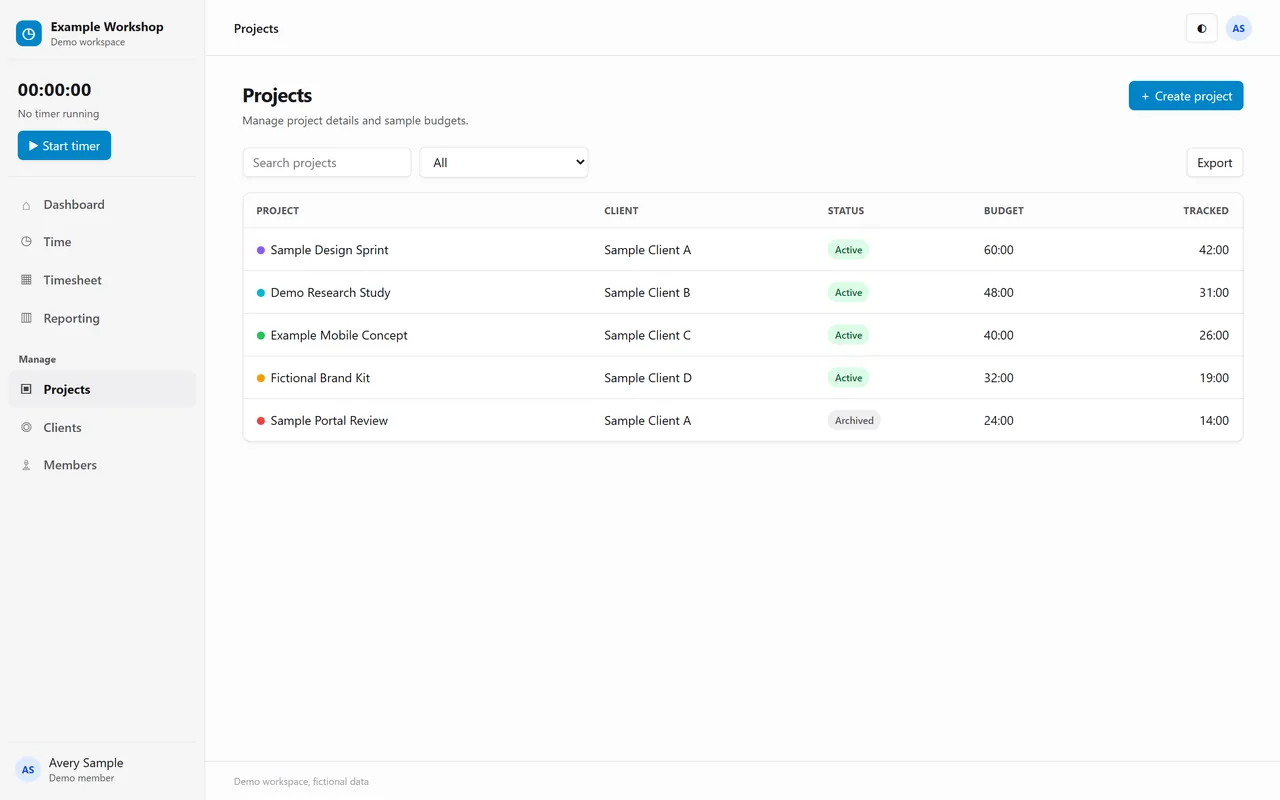Viewport: 1280px width, 800px height.
Task: Toggle dark mode with the half-circle icon
Action: coord(1202,28)
